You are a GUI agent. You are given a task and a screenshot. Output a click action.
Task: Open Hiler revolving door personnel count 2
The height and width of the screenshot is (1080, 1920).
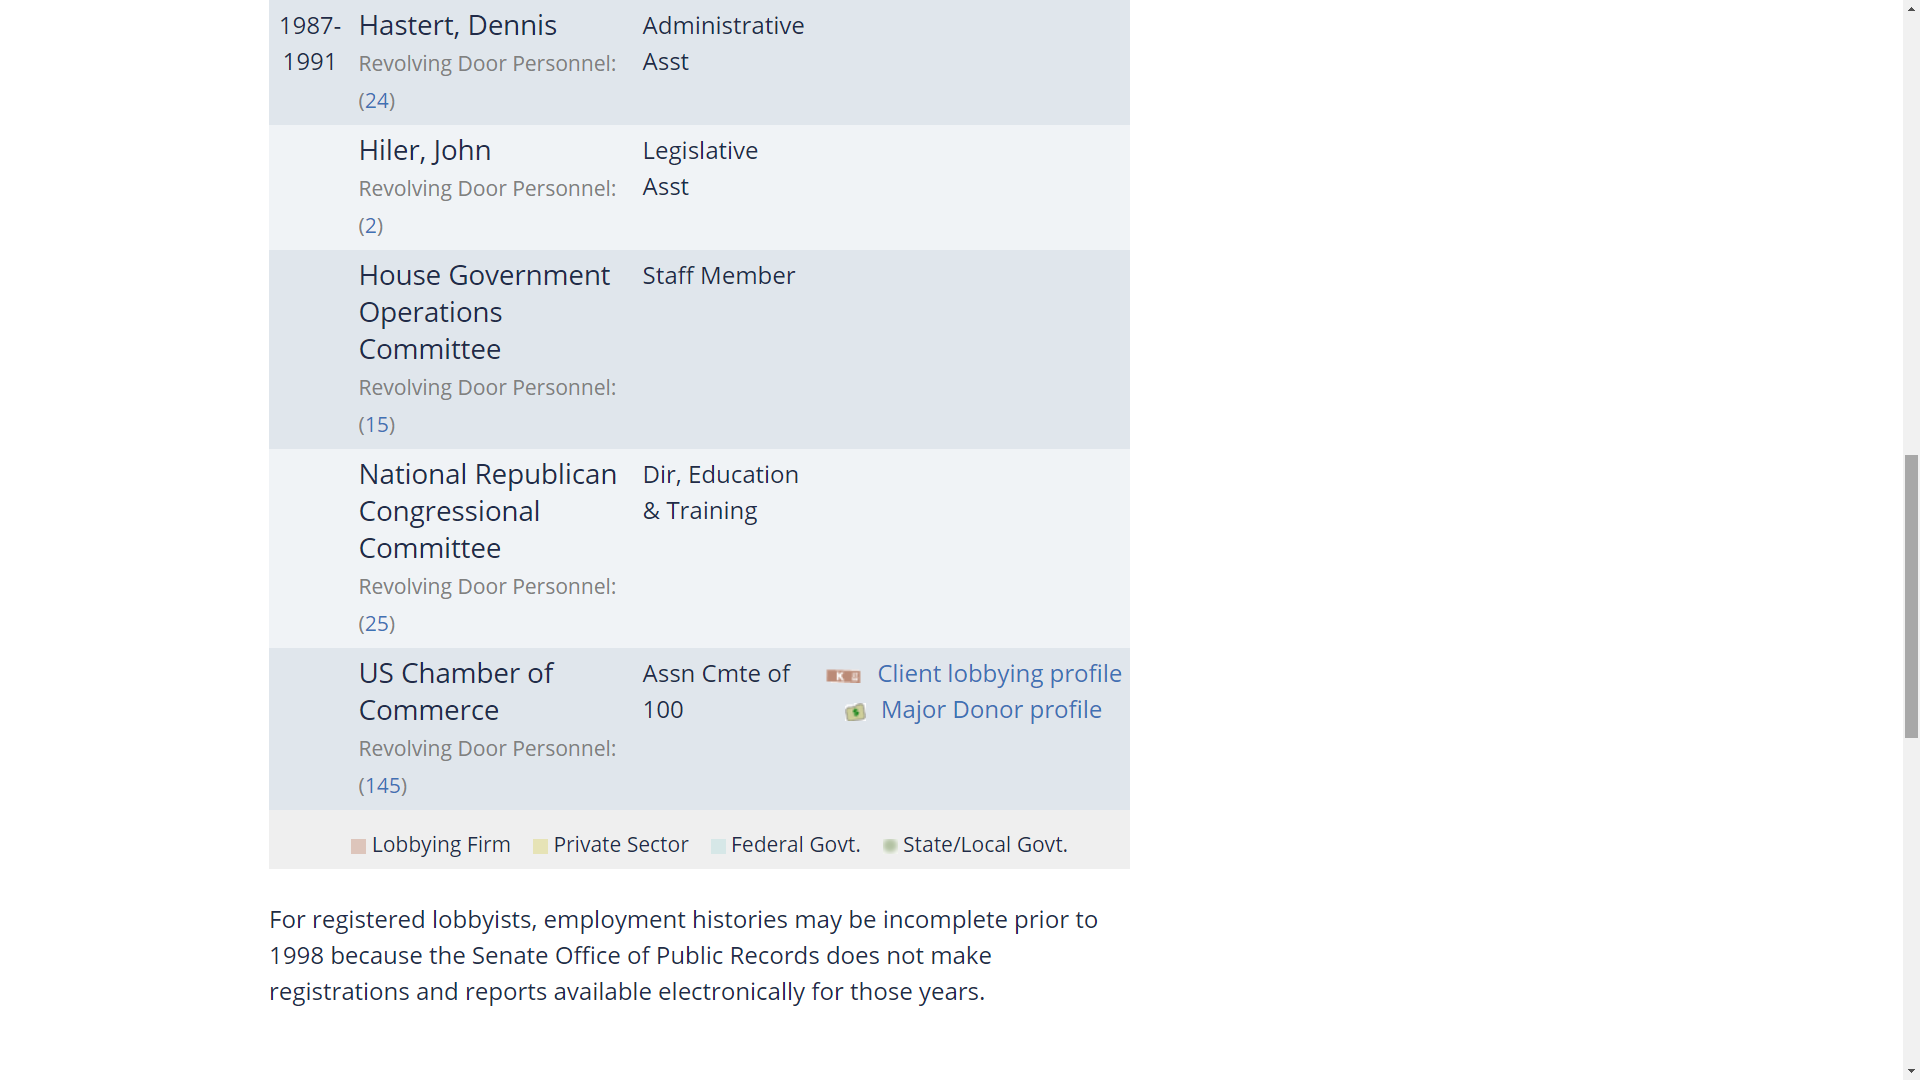click(371, 225)
